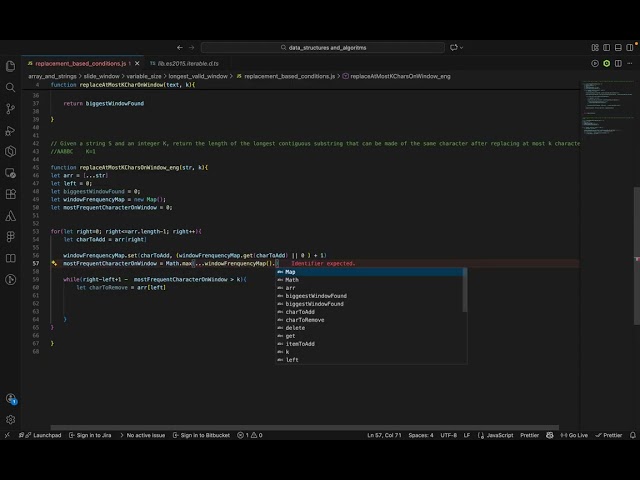Split the editor to the right
Viewport: 640px width, 480px height.
click(618, 63)
